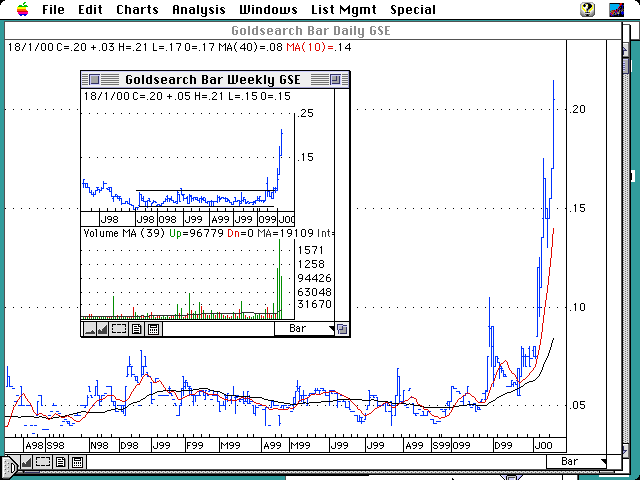This screenshot has height=480, width=640.
Task: Click the Goldsearch Bar Daily GSE title bar
Action: click(x=311, y=31)
